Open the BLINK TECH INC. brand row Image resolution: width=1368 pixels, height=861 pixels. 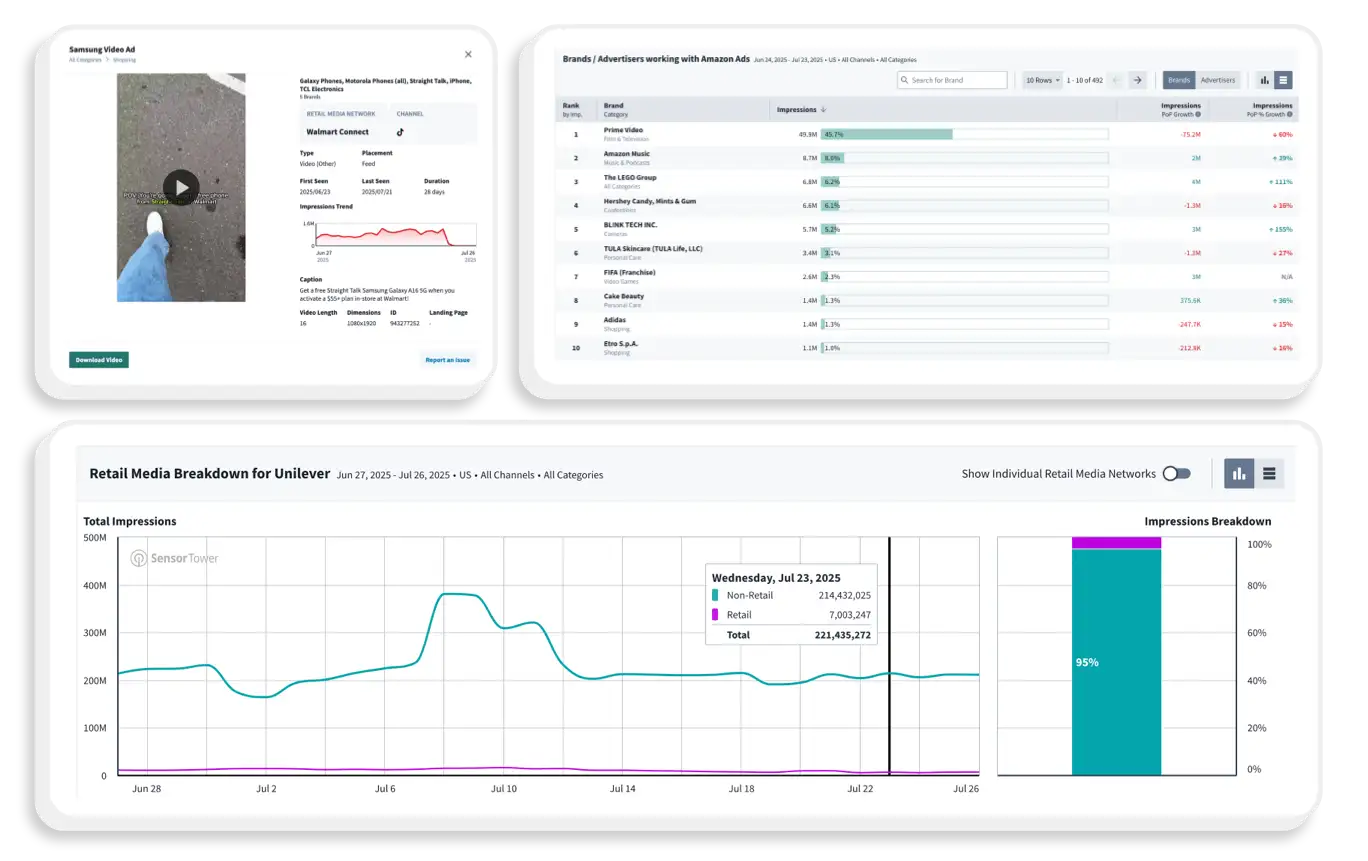[x=926, y=229]
